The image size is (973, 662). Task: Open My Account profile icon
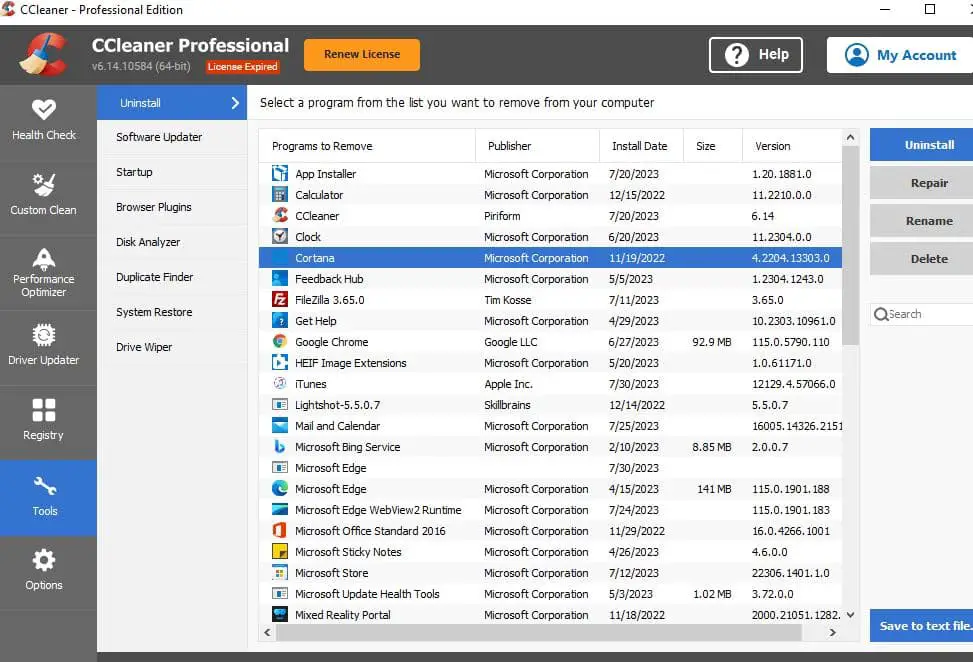(856, 55)
